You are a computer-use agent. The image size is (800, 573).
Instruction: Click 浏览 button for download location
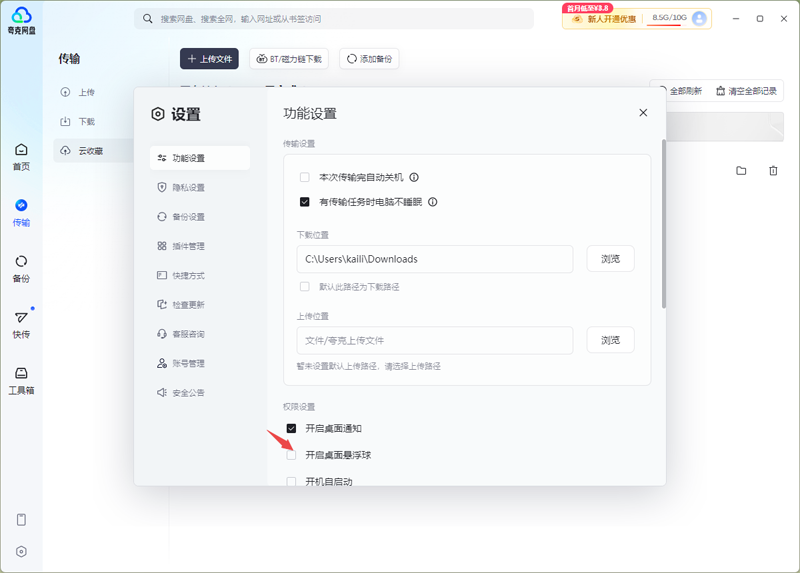(610, 259)
